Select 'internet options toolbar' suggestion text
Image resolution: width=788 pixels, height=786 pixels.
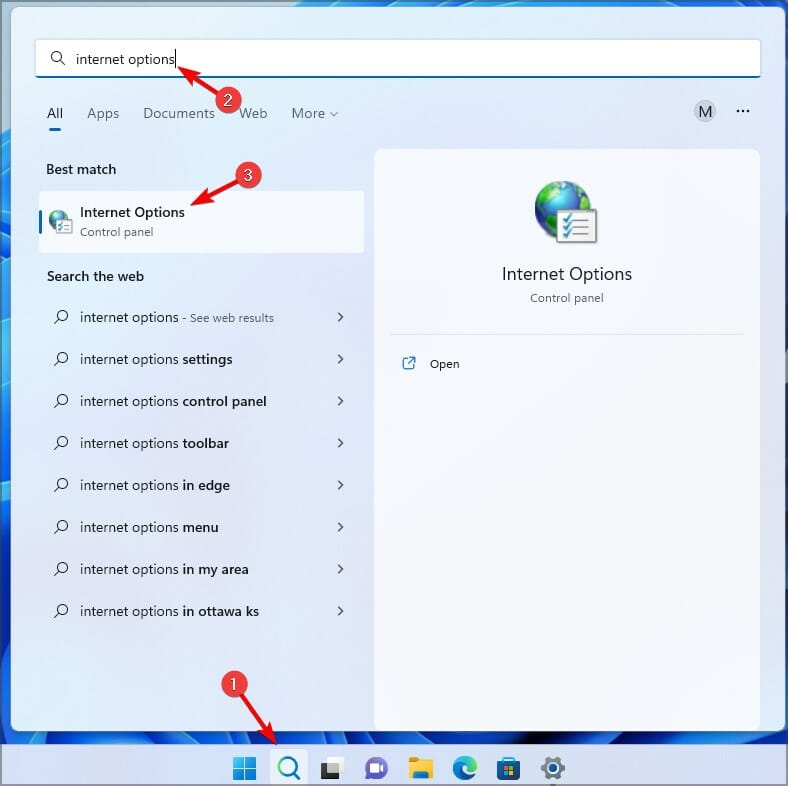(x=154, y=443)
